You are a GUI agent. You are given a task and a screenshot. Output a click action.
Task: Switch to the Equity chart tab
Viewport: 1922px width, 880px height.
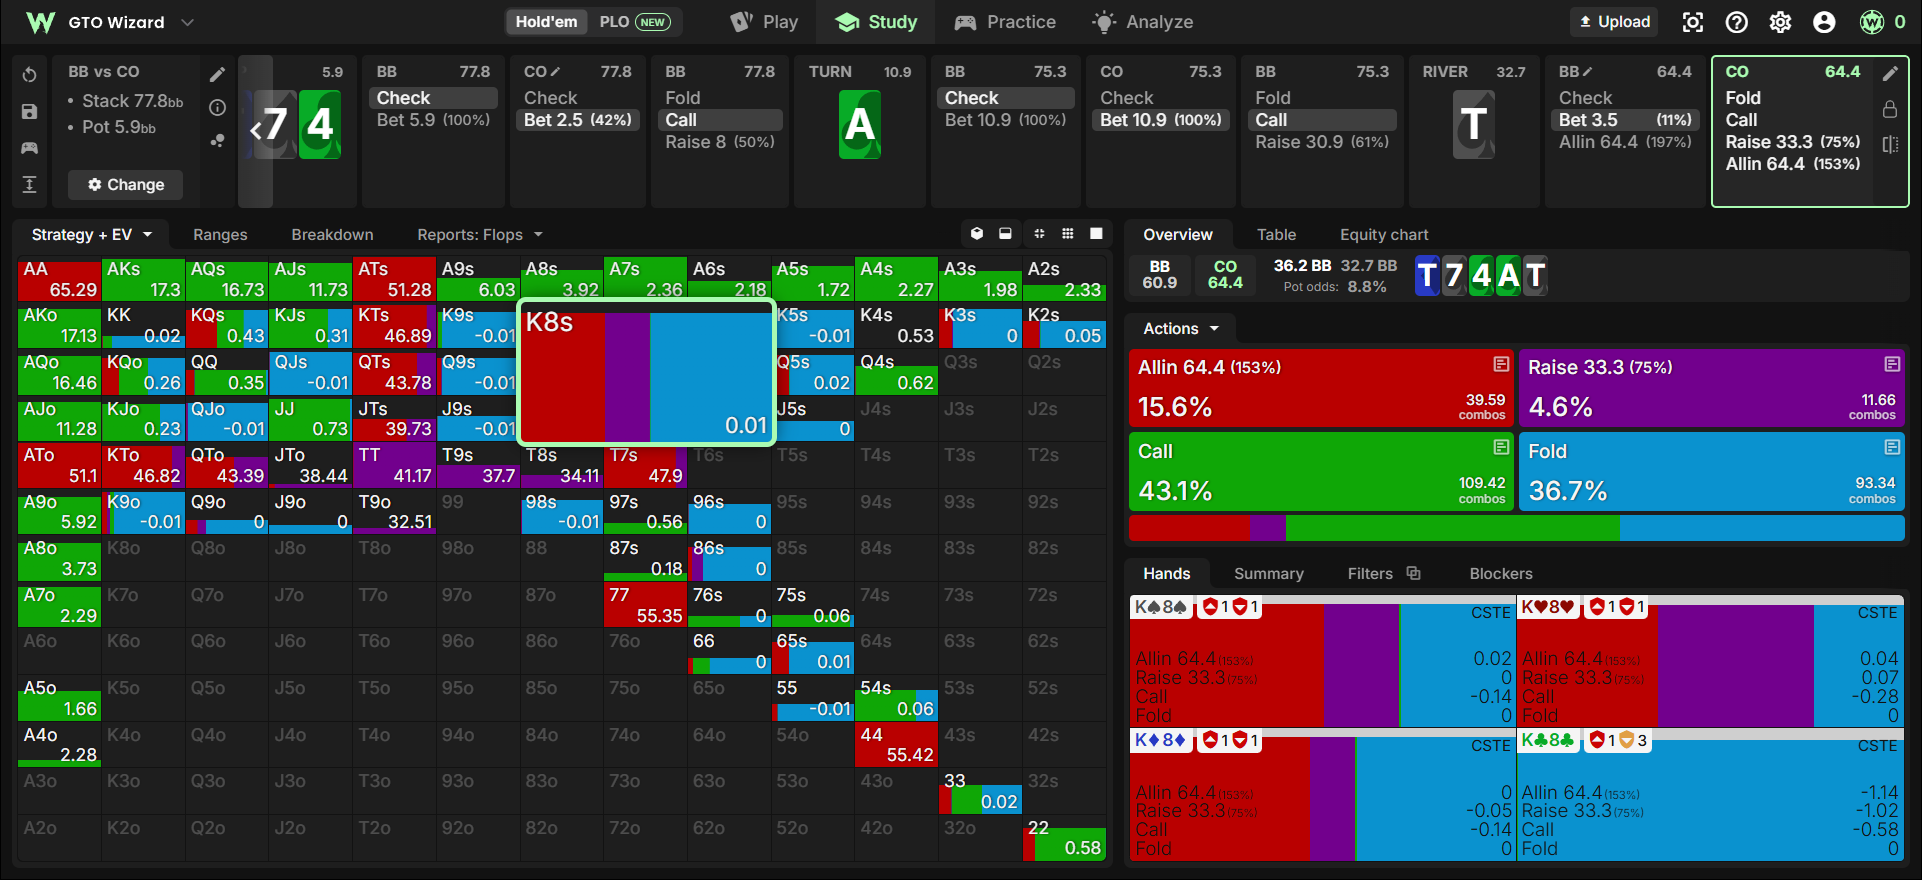(x=1384, y=235)
